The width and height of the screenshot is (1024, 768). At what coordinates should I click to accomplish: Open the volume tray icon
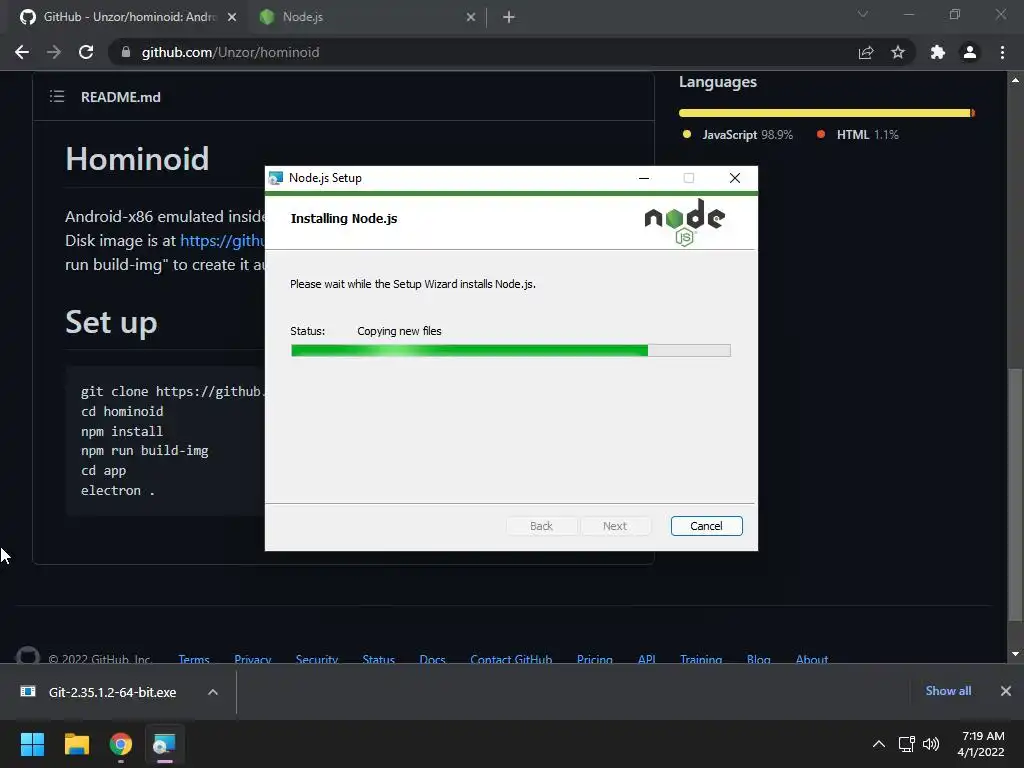click(x=931, y=744)
